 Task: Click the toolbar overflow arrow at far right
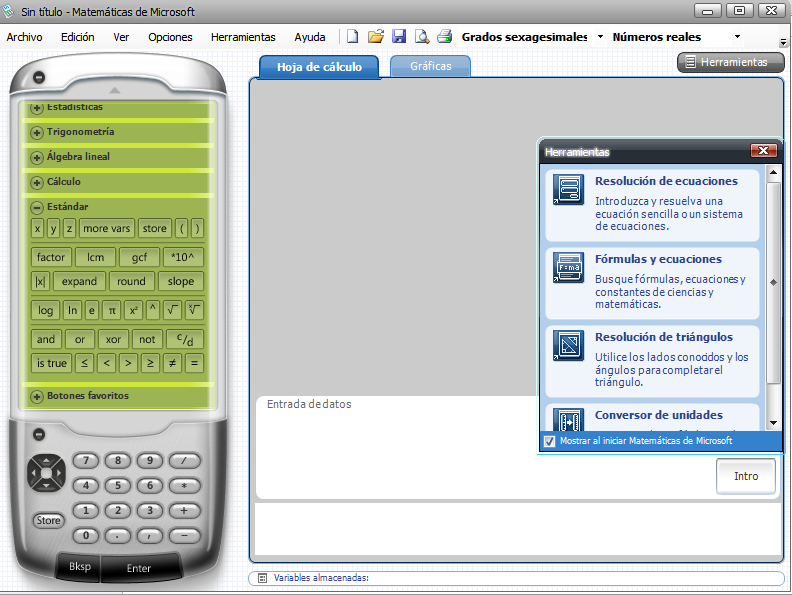pyautogui.click(x=783, y=42)
